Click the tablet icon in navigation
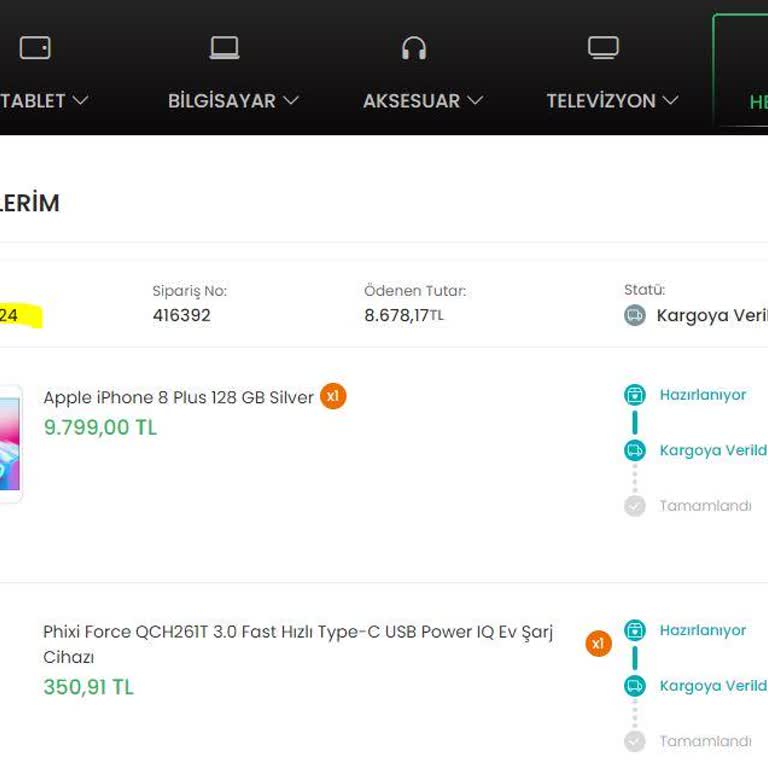Image resolution: width=768 pixels, height=768 pixels. click(x=35, y=48)
